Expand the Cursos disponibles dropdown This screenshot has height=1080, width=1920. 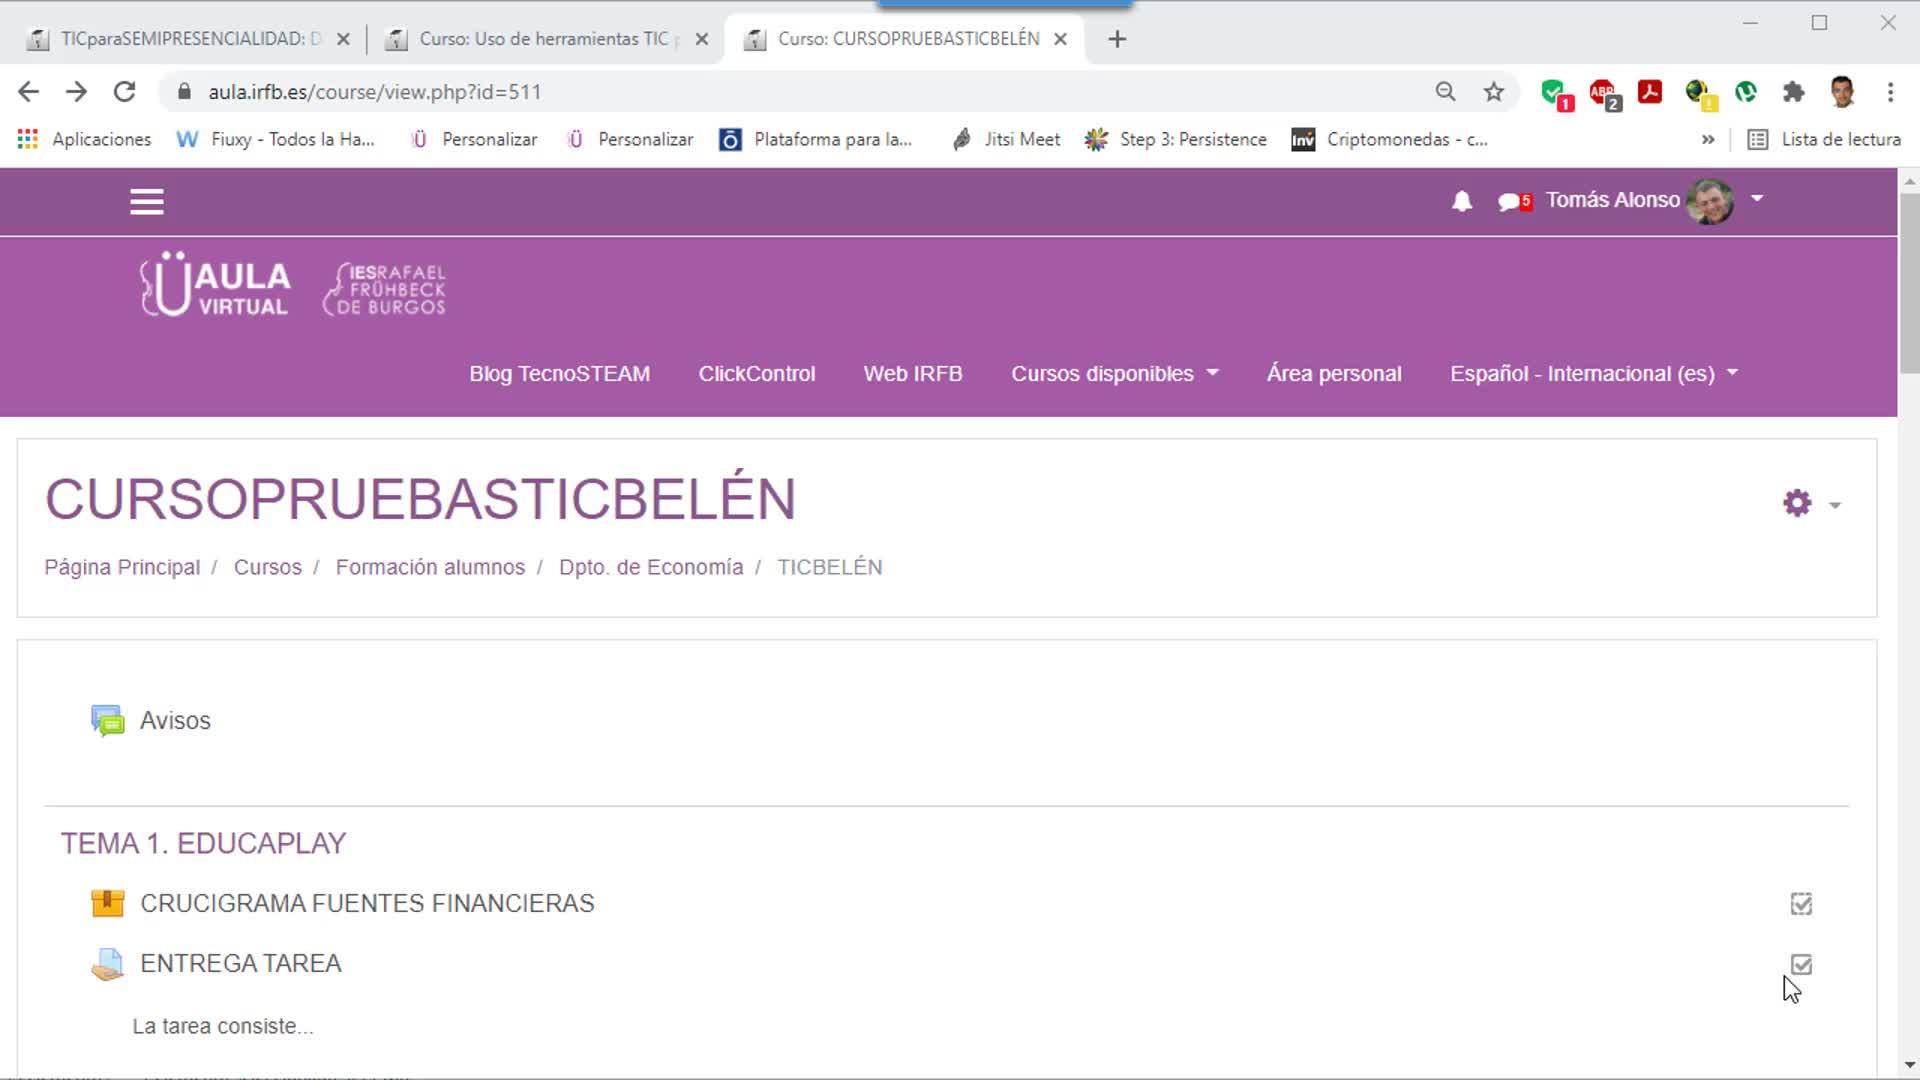coord(1114,374)
